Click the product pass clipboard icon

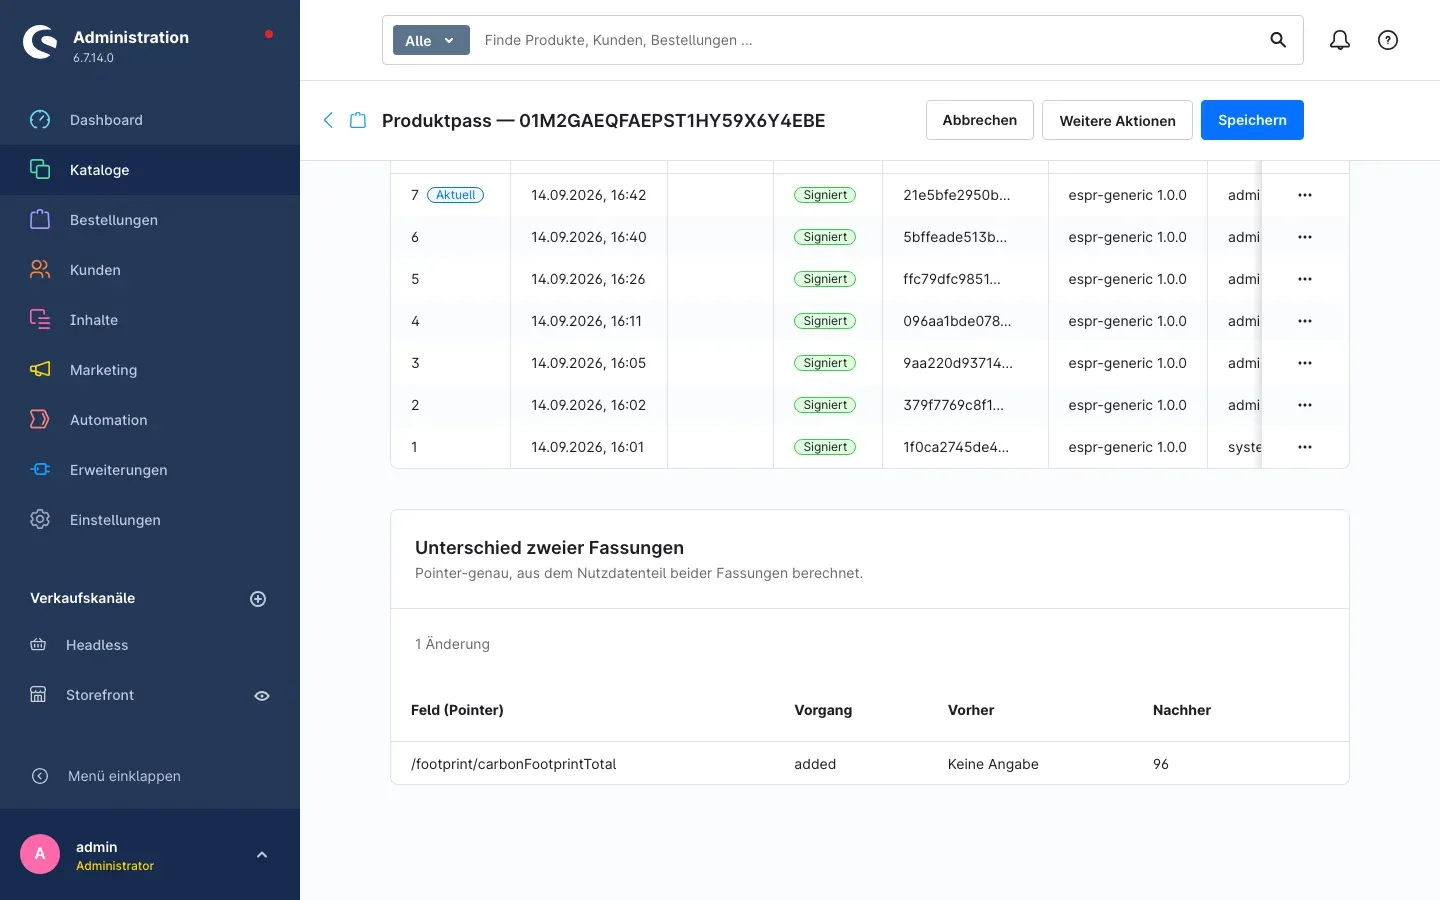click(x=358, y=120)
